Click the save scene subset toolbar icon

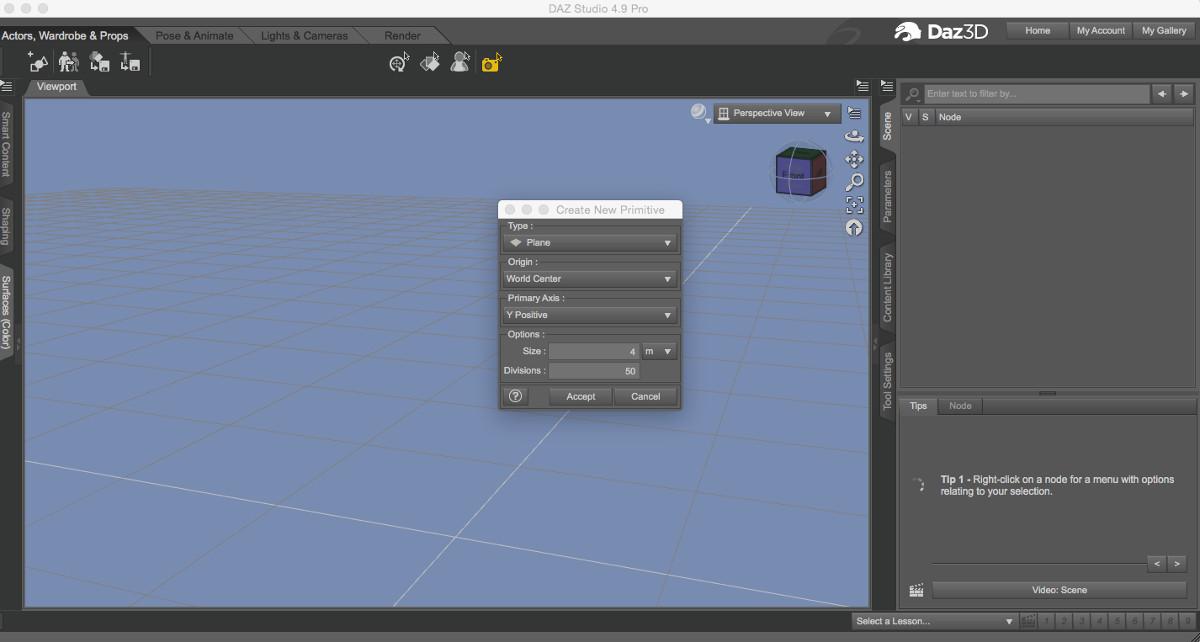pos(99,62)
